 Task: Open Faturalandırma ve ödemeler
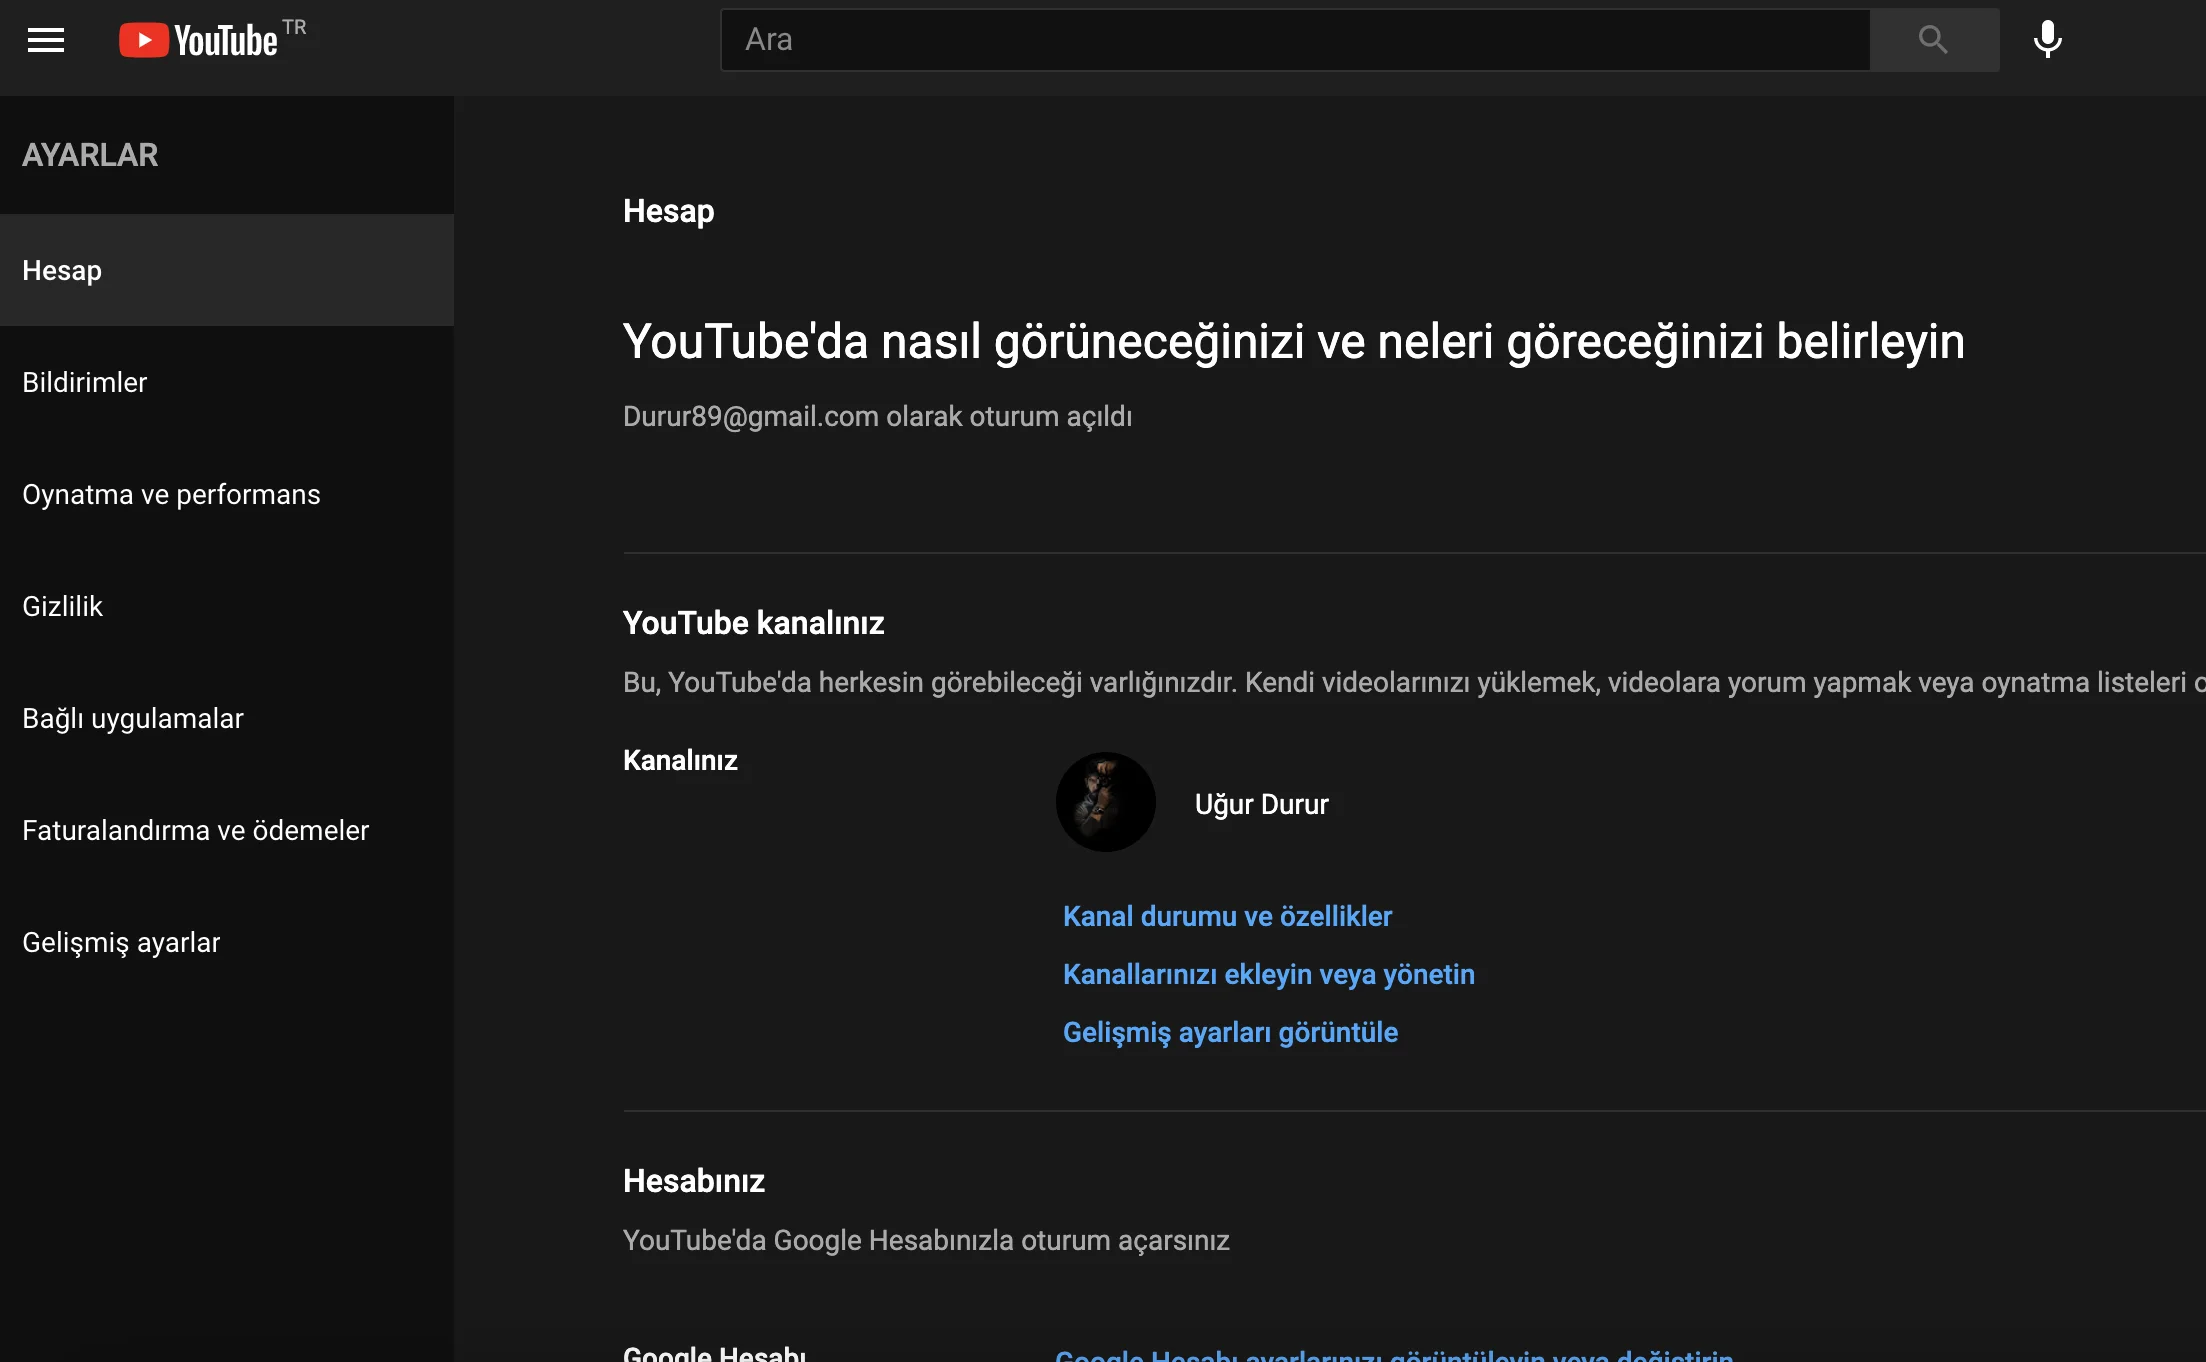coord(195,830)
